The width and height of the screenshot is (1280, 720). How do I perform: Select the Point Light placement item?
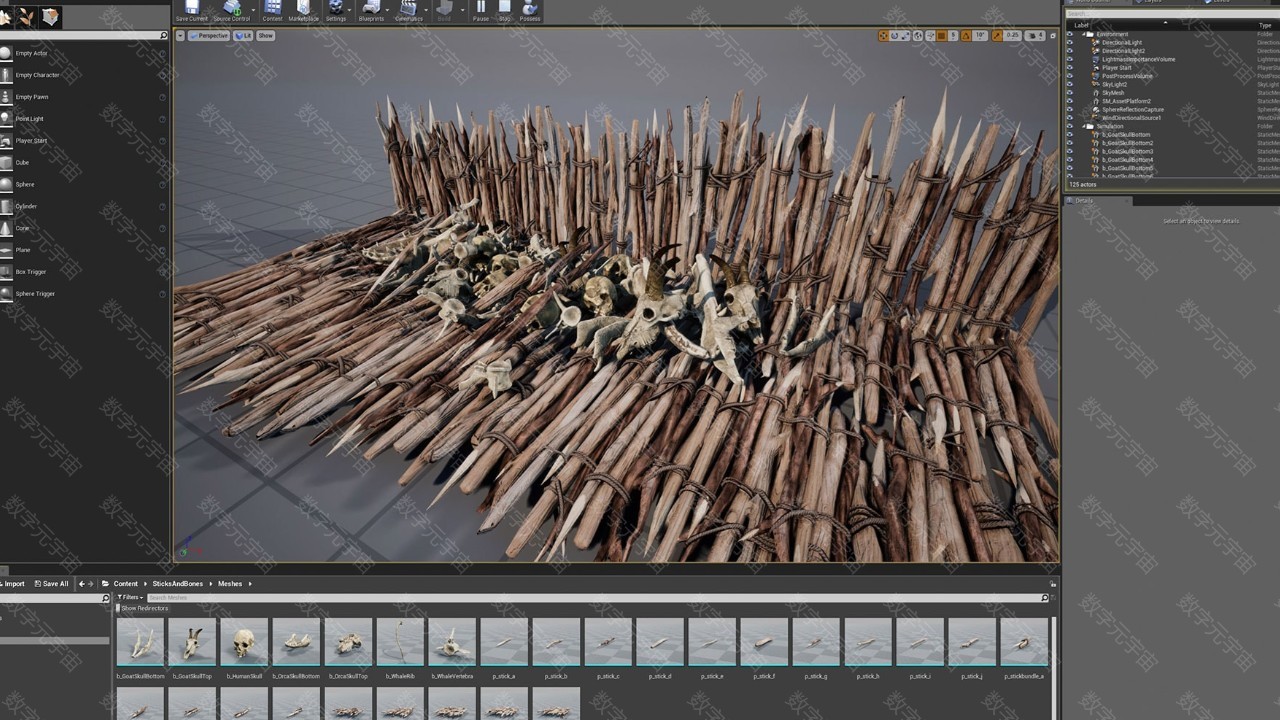tap(84, 119)
